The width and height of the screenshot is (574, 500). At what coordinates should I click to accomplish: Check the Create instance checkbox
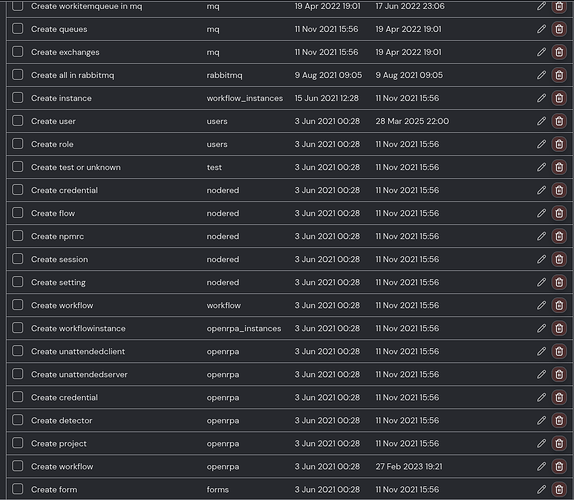[18, 98]
